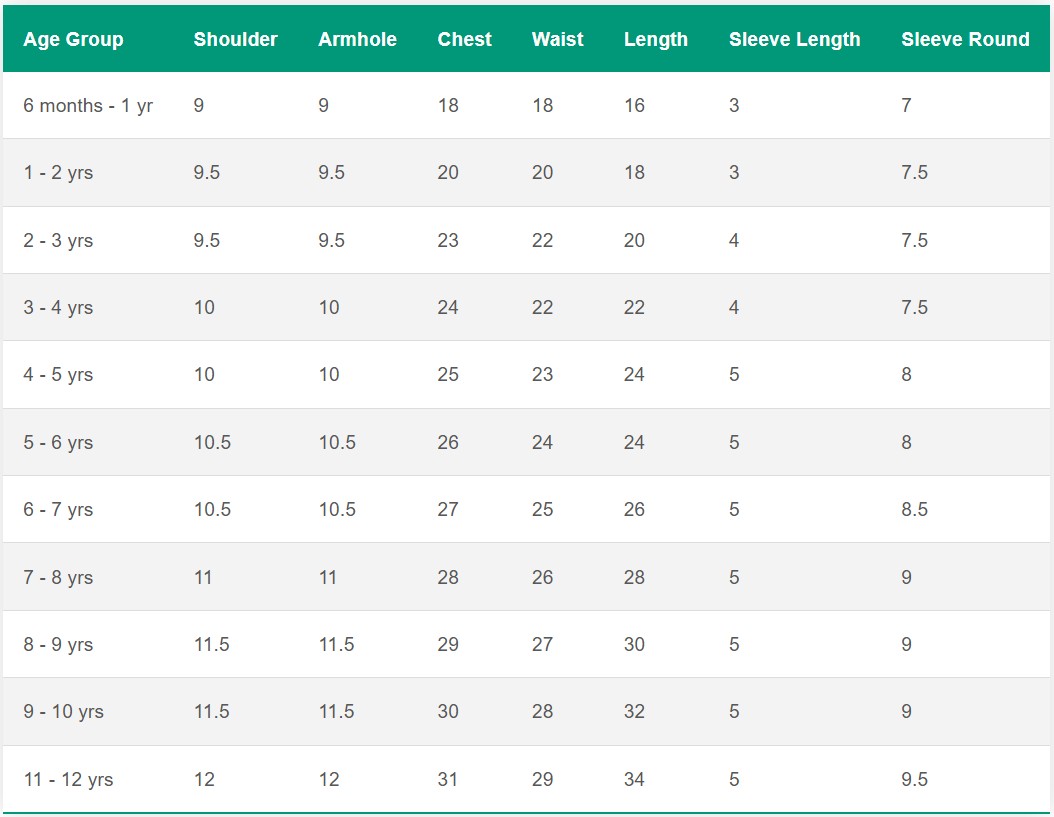Click the Armhole column header
The image size is (1054, 817).
357,39
